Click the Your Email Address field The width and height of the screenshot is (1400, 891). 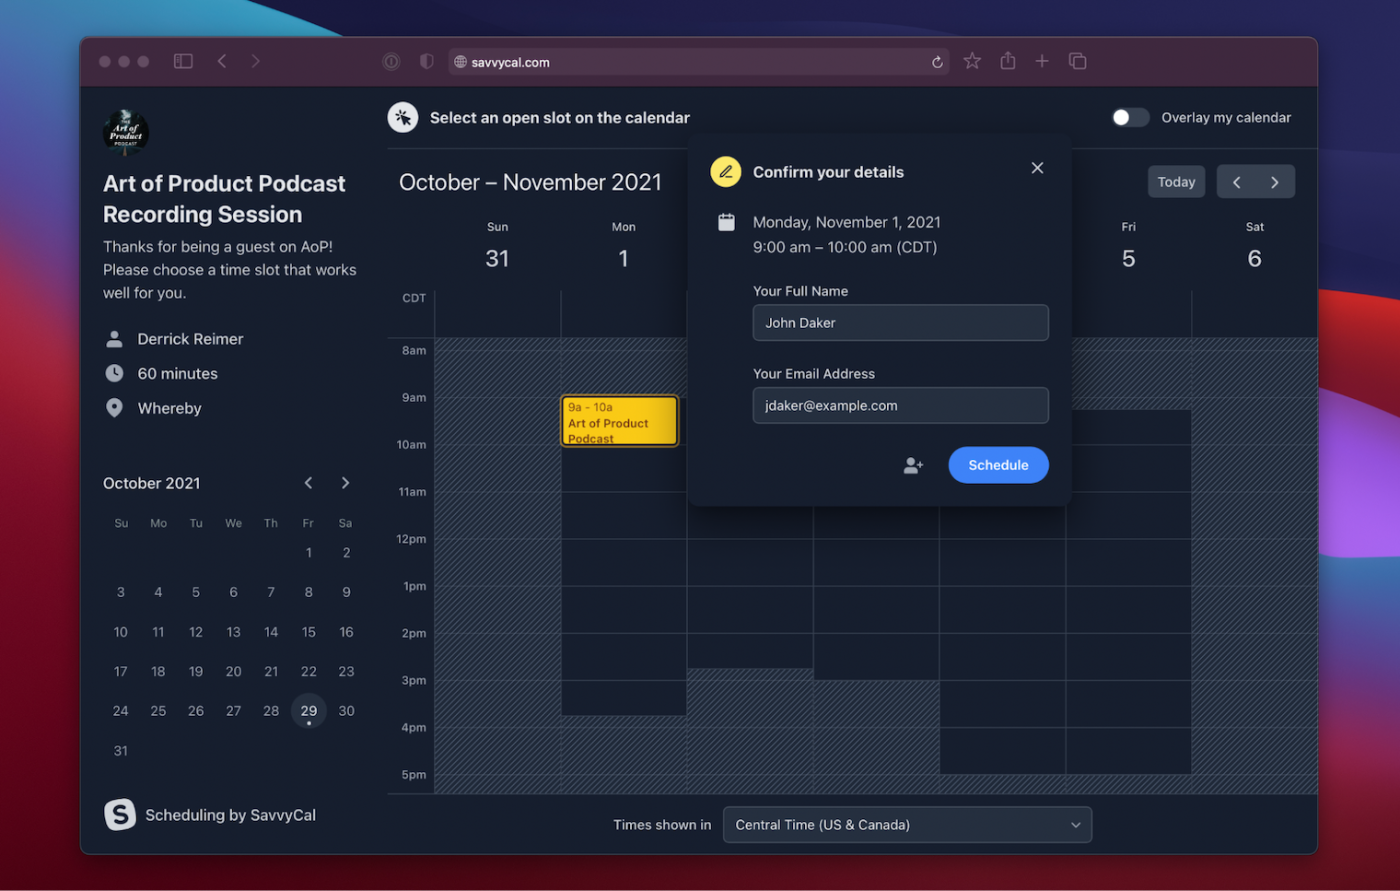900,406
